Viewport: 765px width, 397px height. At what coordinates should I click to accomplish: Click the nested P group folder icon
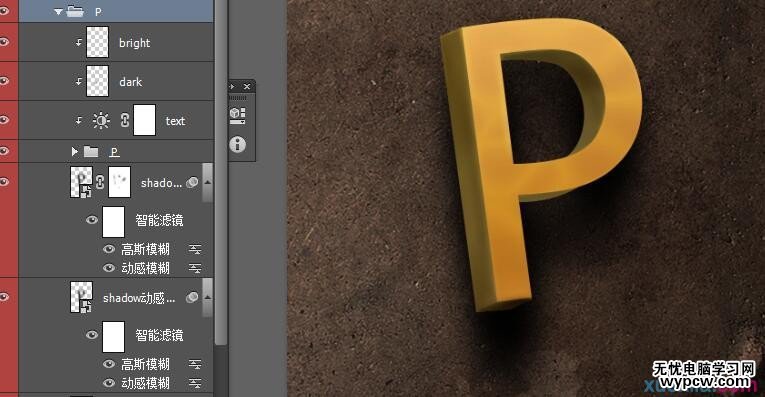click(x=91, y=152)
